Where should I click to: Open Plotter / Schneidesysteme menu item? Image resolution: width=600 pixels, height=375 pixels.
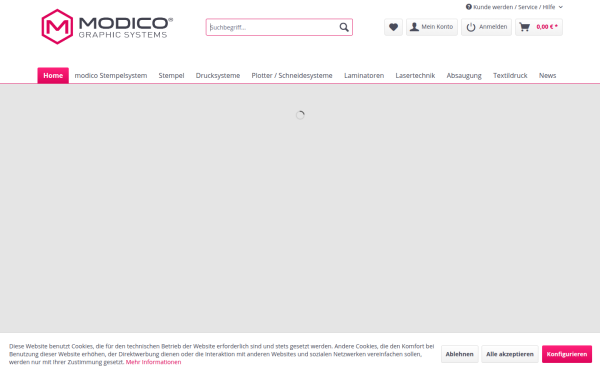coord(292,75)
